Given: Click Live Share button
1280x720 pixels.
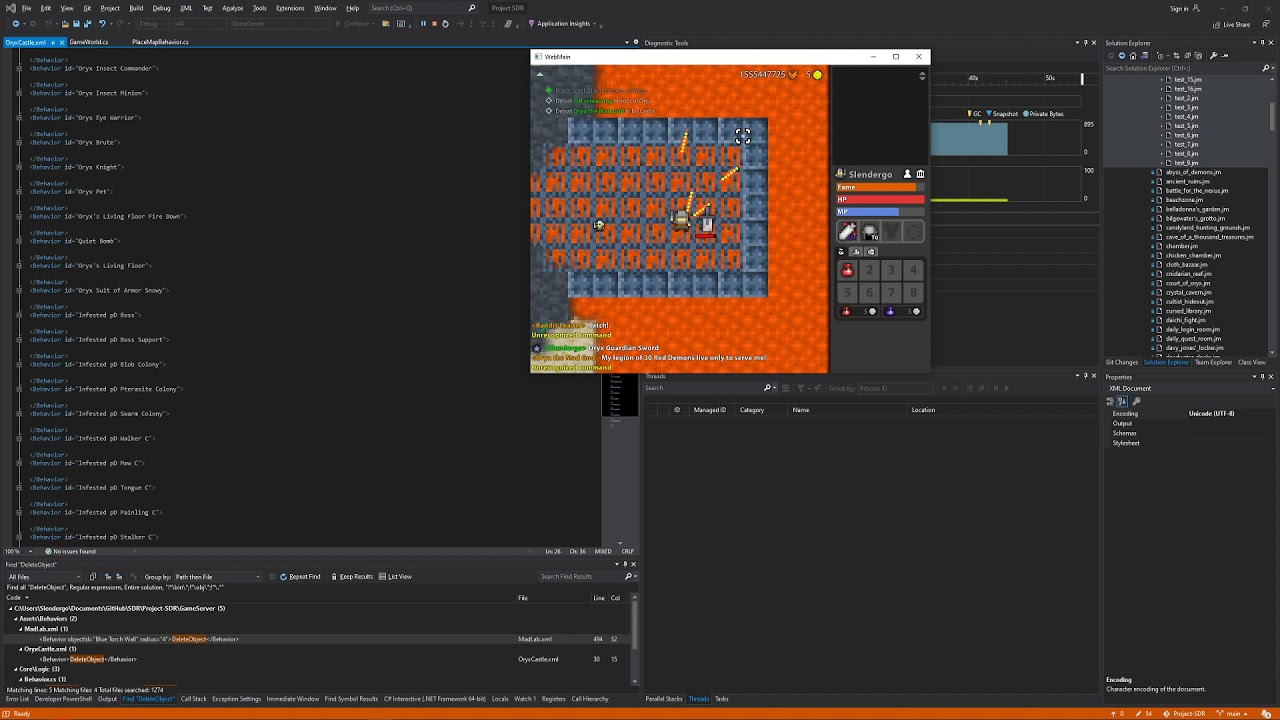Looking at the screenshot, I should pos(1232,24).
